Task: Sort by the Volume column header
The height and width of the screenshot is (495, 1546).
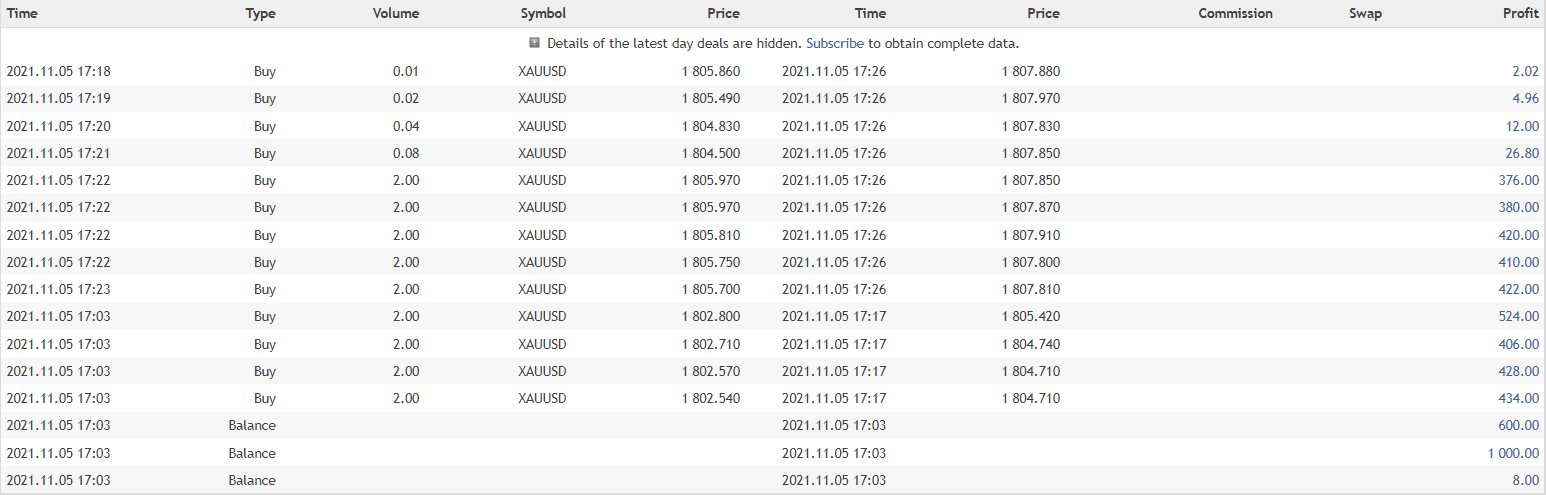Action: (395, 14)
